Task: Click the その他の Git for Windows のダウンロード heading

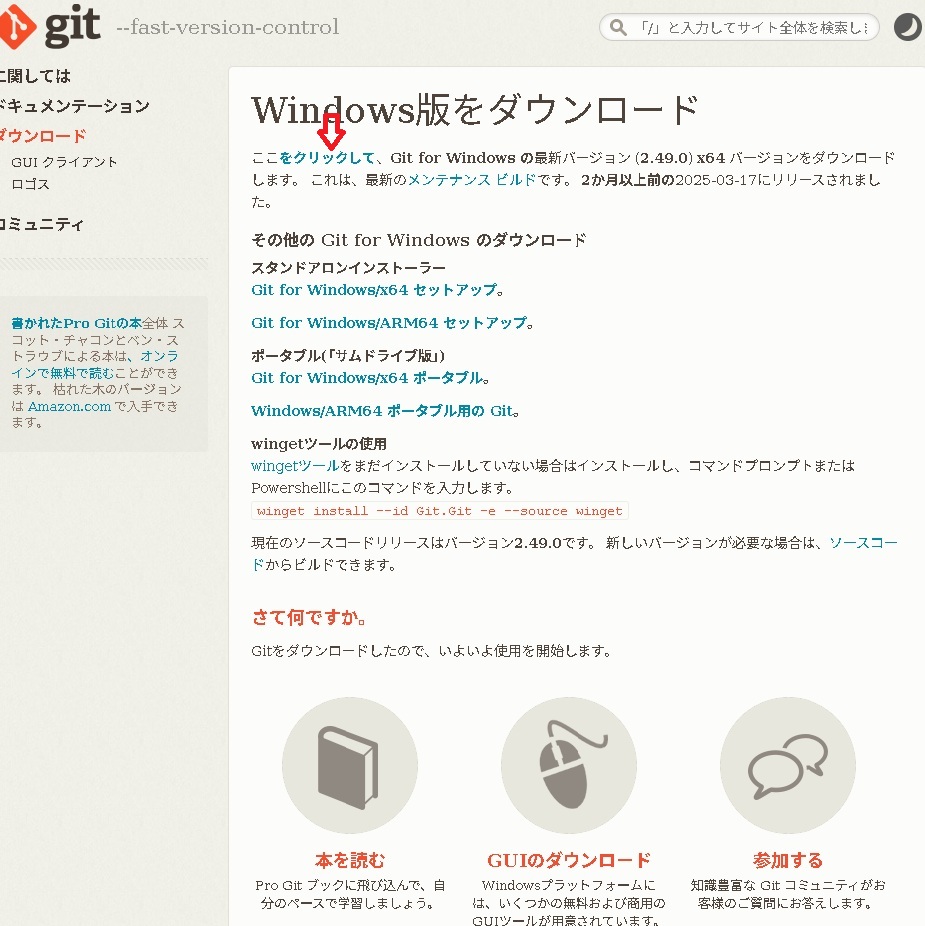Action: pos(419,240)
